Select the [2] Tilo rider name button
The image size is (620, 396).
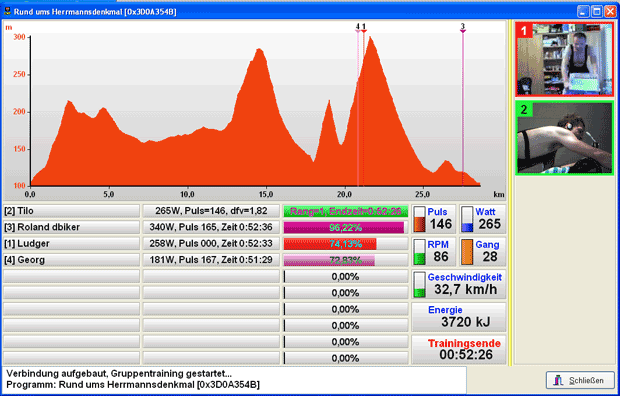coord(71,211)
